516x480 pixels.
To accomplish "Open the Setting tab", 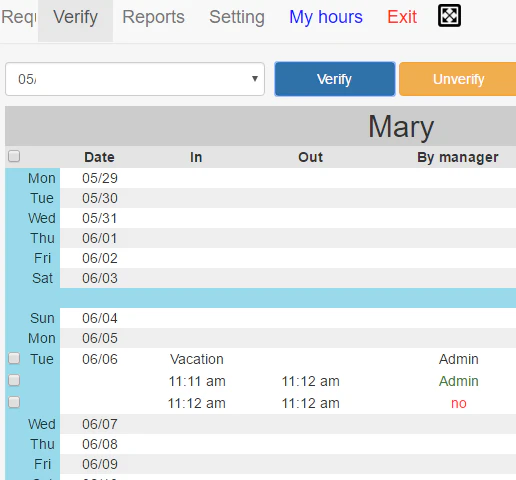I will pyautogui.click(x=237, y=17).
